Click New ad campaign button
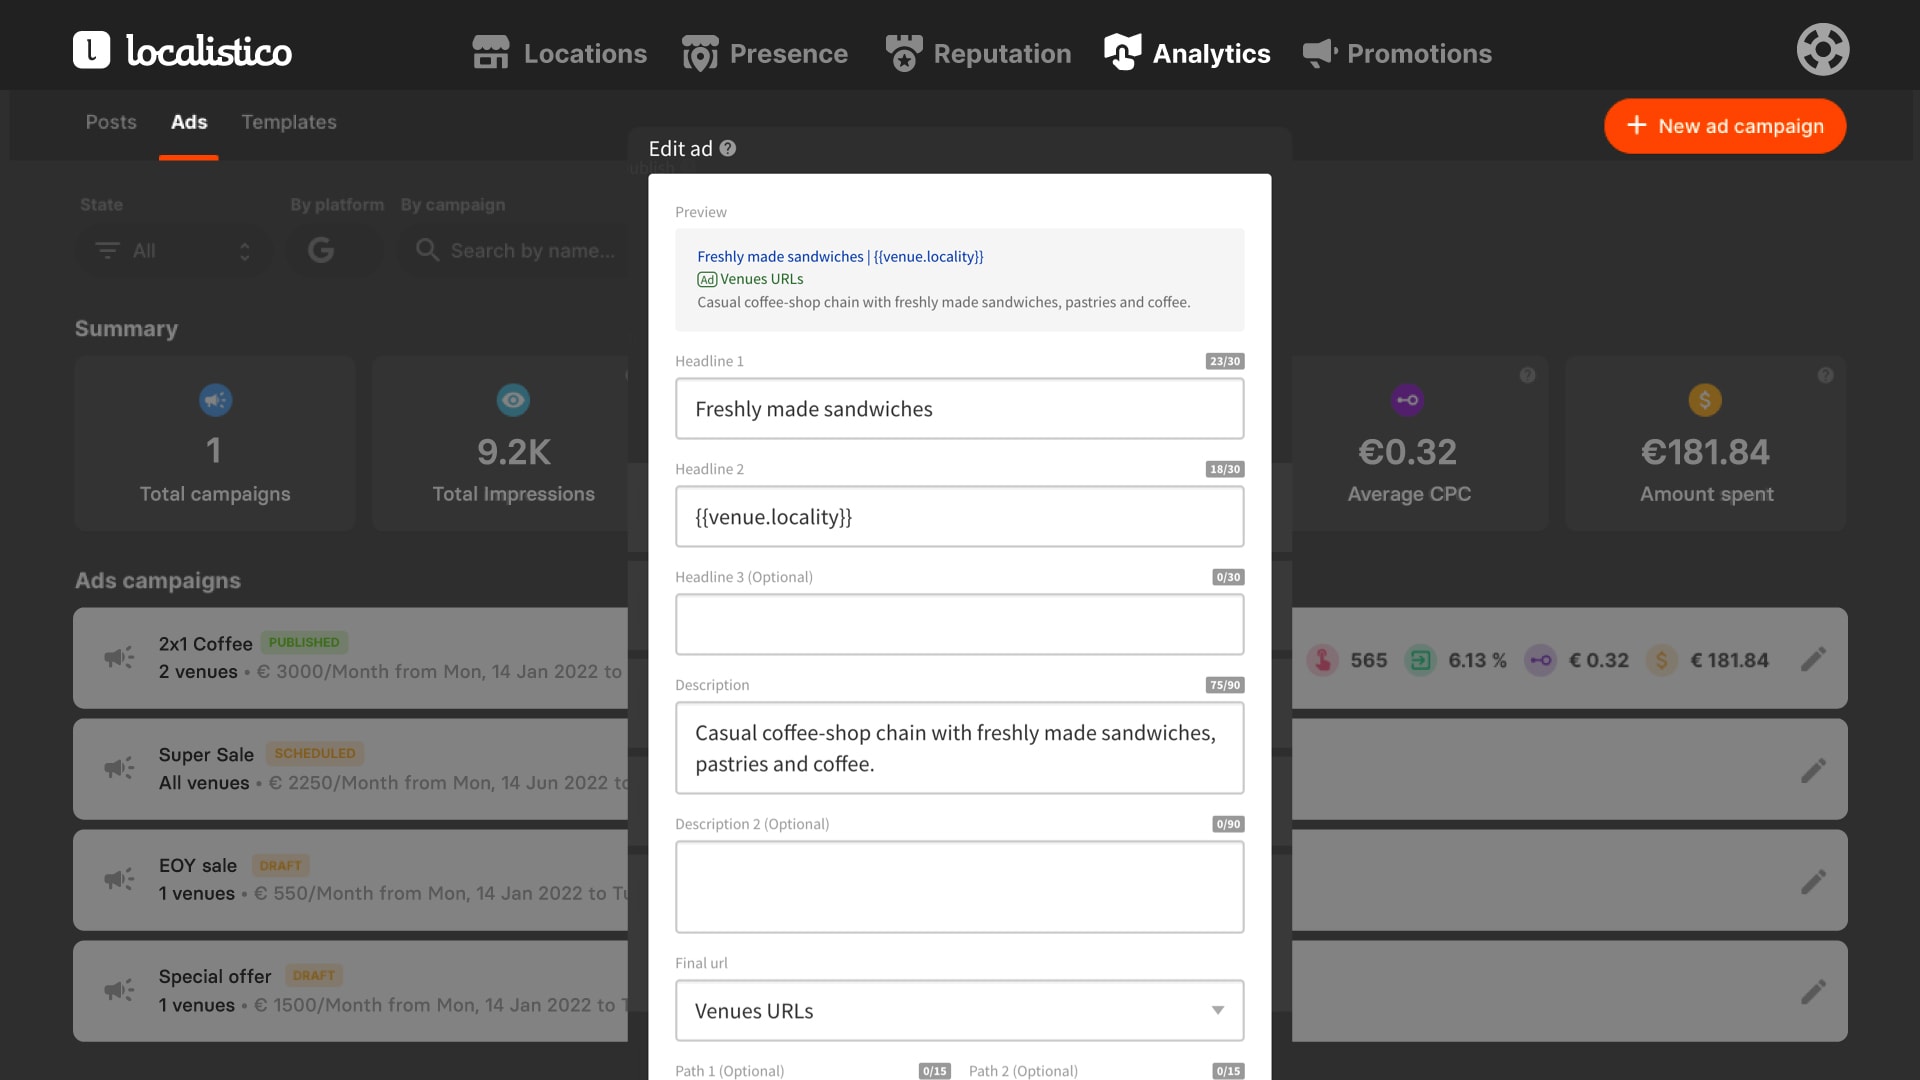Screen dimensions: 1920x1080 click(1724, 126)
